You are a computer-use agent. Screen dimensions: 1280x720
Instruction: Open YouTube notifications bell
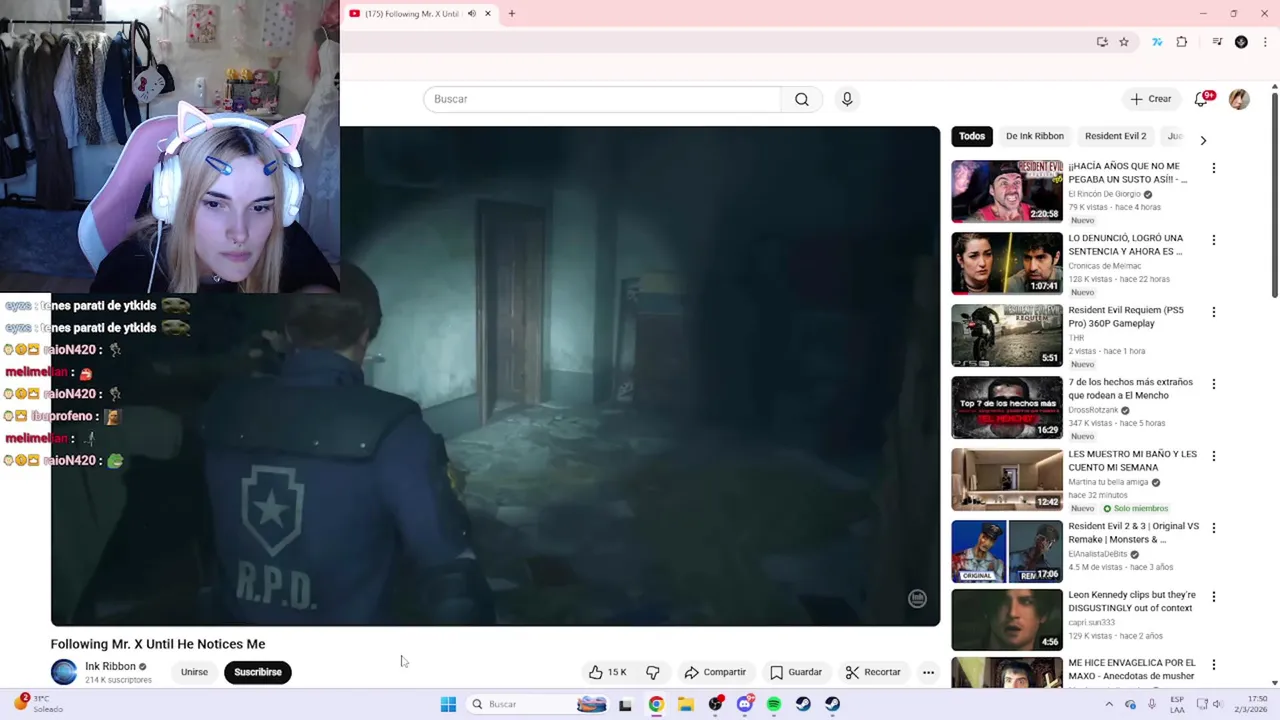pyautogui.click(x=1201, y=99)
